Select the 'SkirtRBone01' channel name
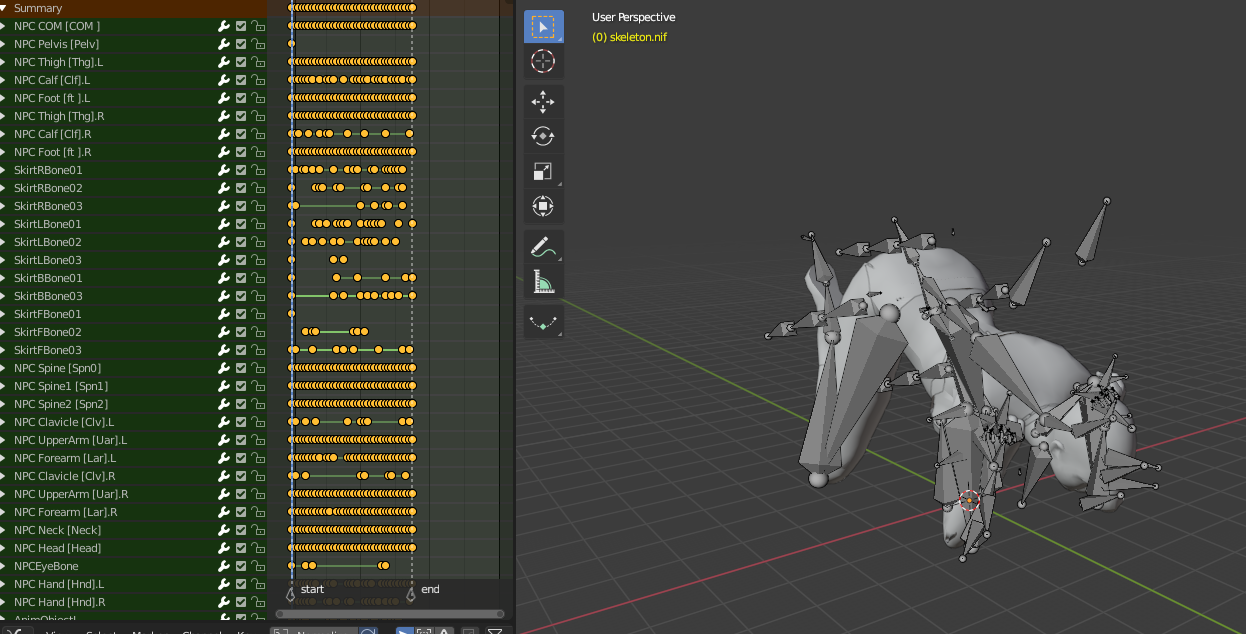 coord(48,170)
